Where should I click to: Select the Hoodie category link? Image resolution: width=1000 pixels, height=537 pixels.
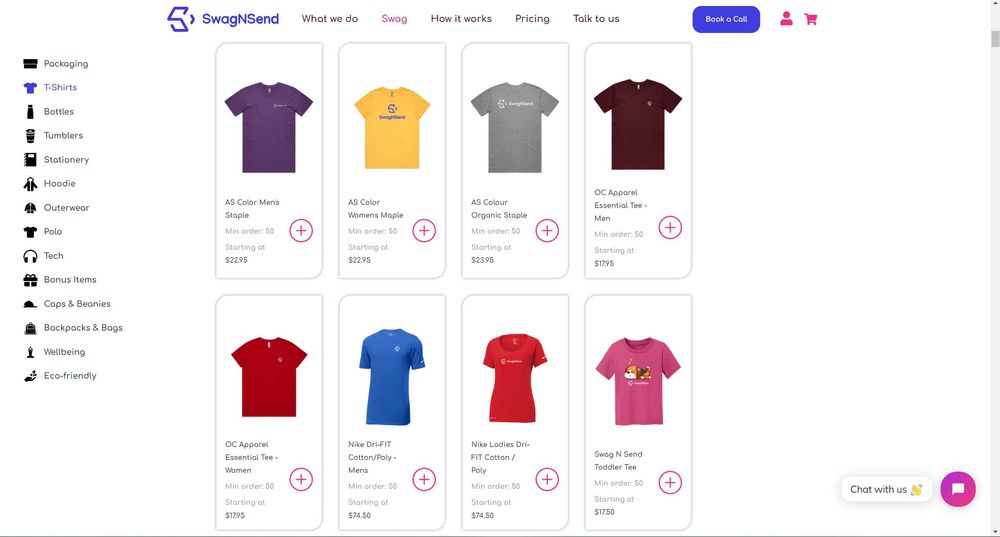pyautogui.click(x=59, y=184)
